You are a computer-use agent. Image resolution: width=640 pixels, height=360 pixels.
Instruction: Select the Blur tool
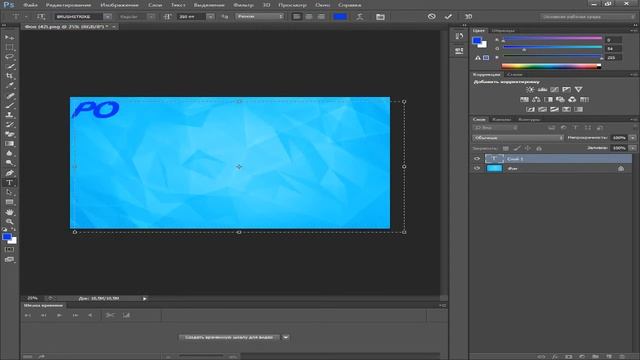(x=9, y=153)
